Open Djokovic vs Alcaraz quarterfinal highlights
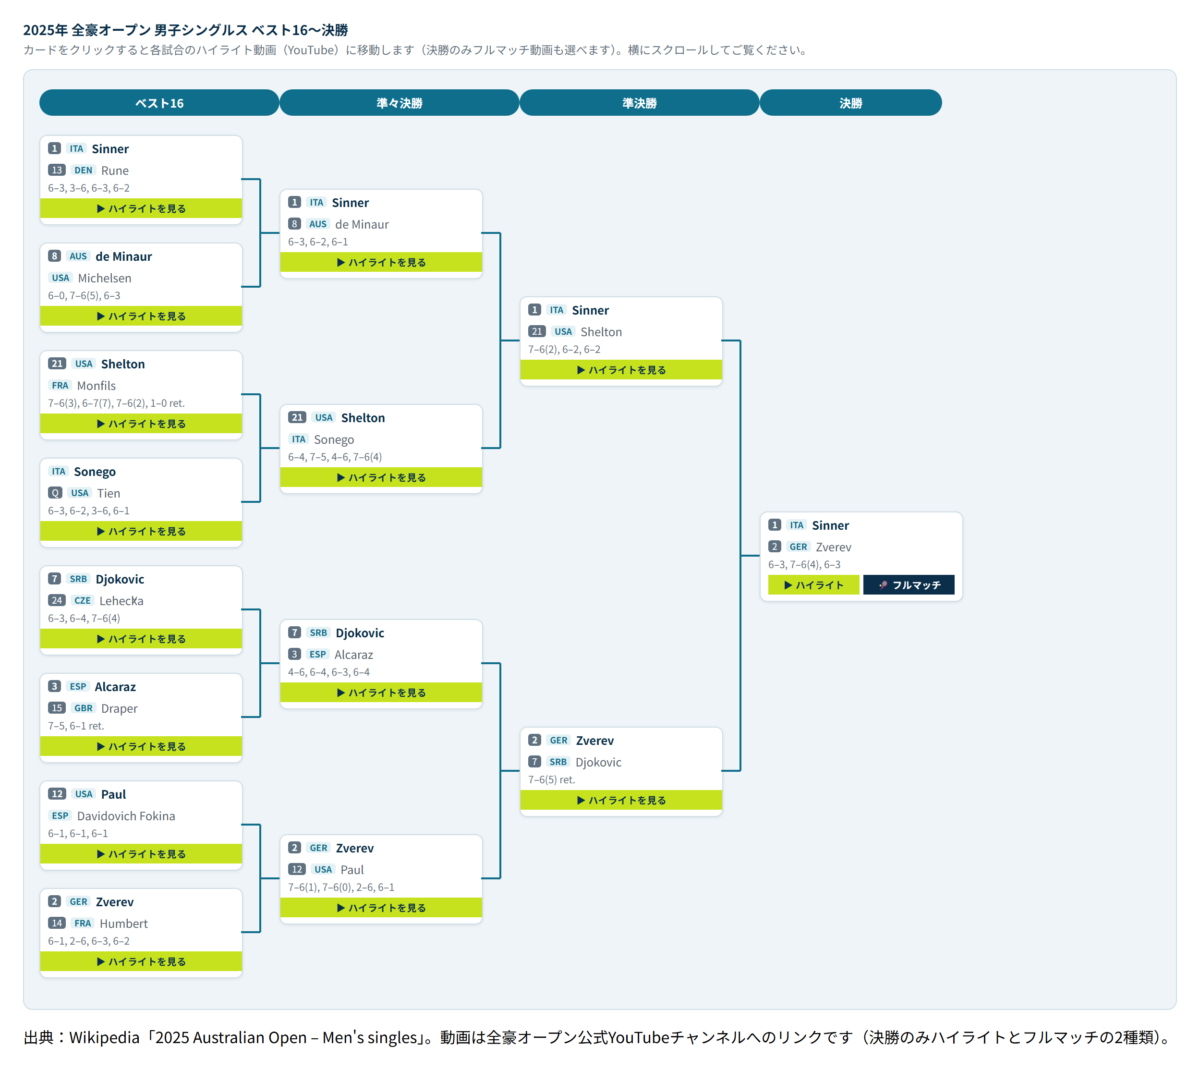This screenshot has height=1070, width=1200. pyautogui.click(x=381, y=692)
